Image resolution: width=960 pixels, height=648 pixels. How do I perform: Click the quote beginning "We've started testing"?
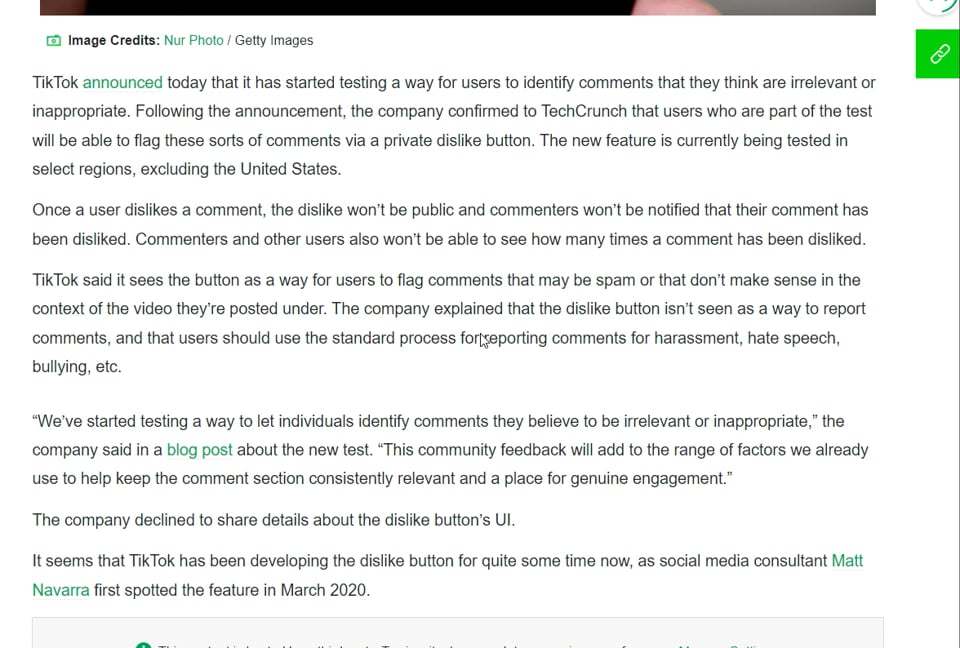450,450
